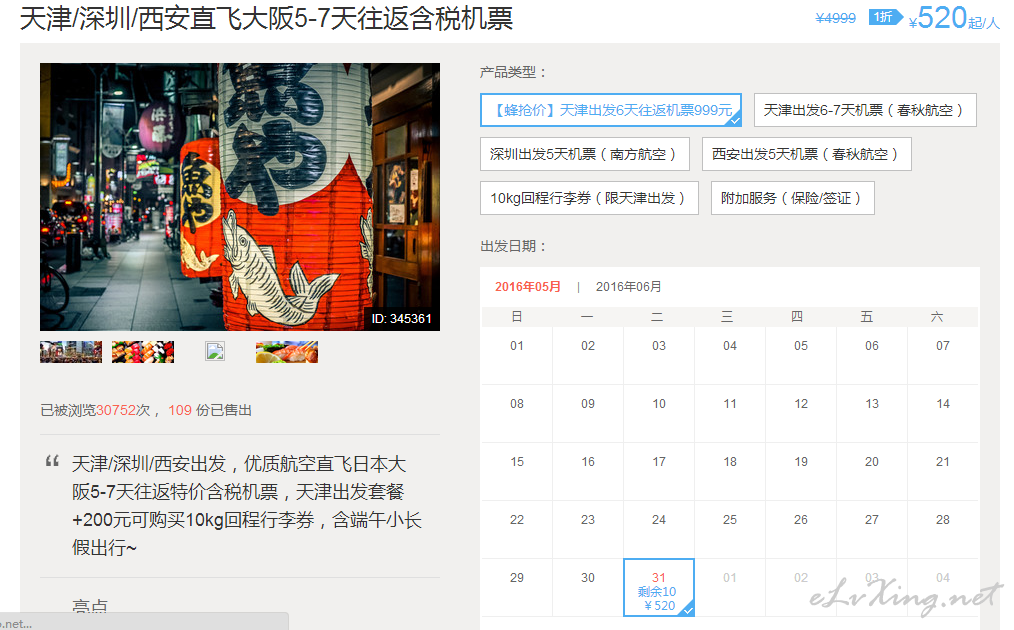Click the 三 weekday column header
The height and width of the screenshot is (630, 1014).
pos(727,316)
